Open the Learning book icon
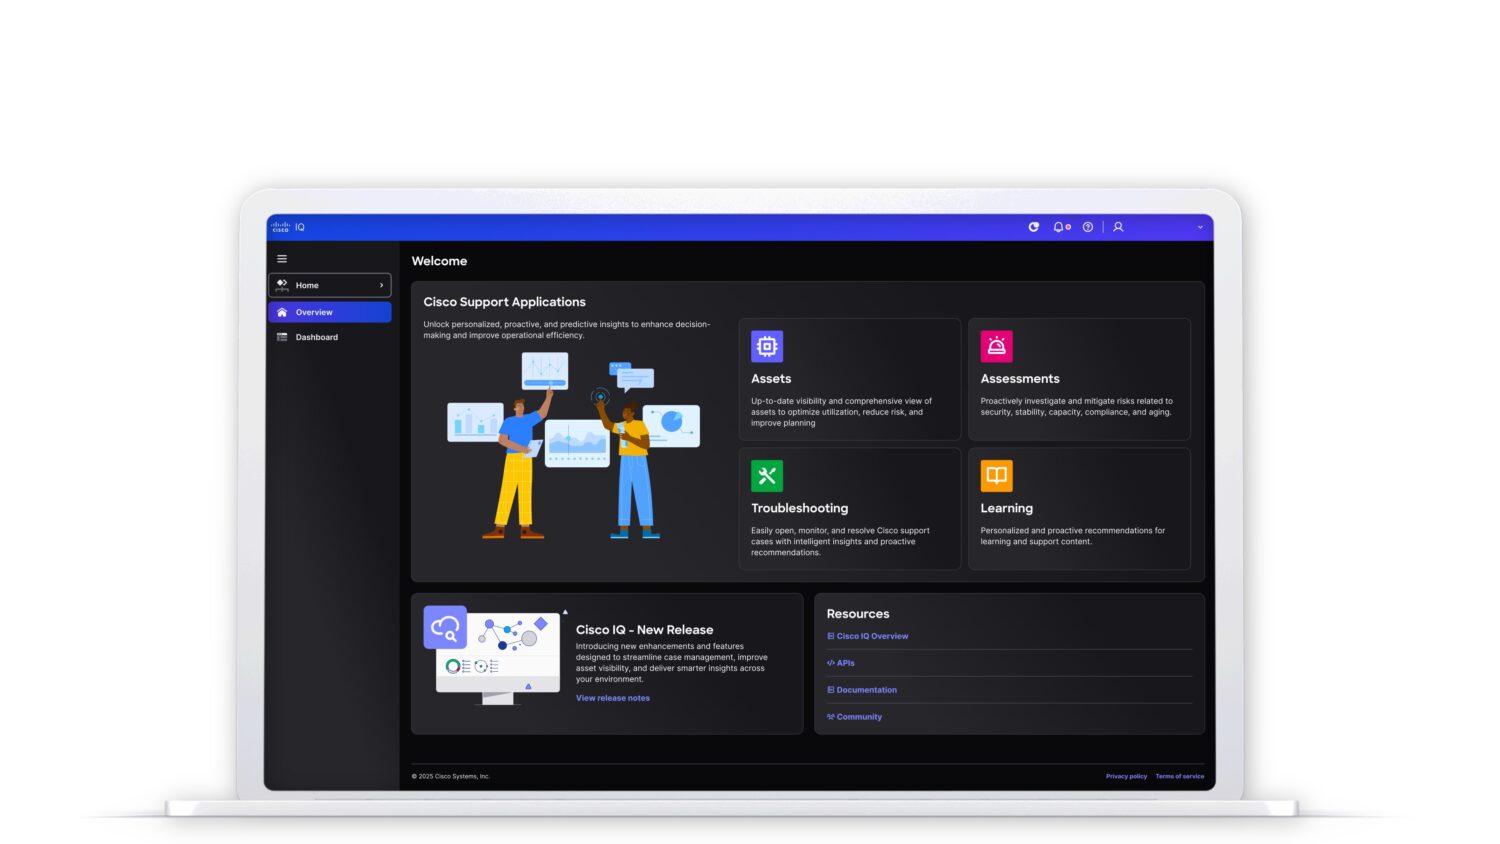This screenshot has height=844, width=1500. click(997, 476)
